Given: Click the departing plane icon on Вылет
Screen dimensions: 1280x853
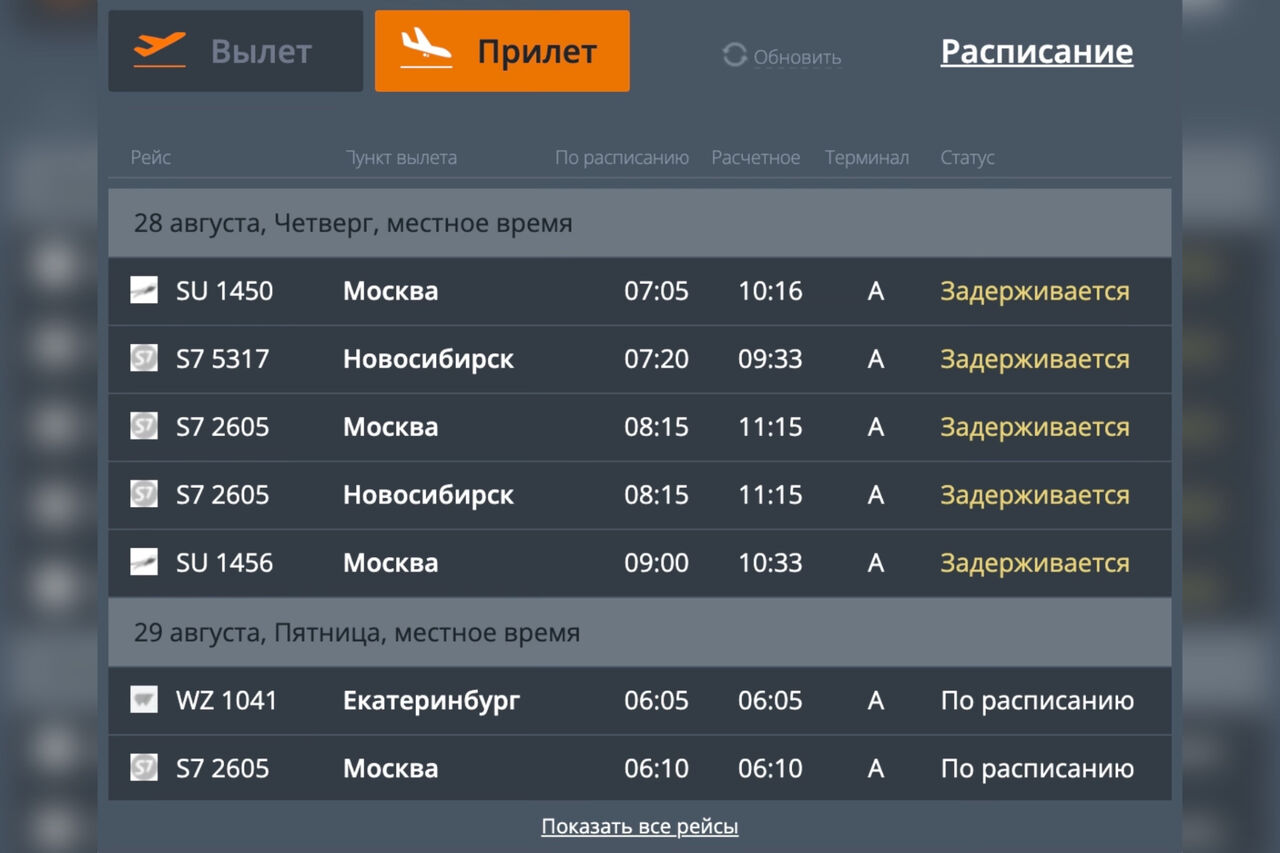Looking at the screenshot, I should click(160, 50).
